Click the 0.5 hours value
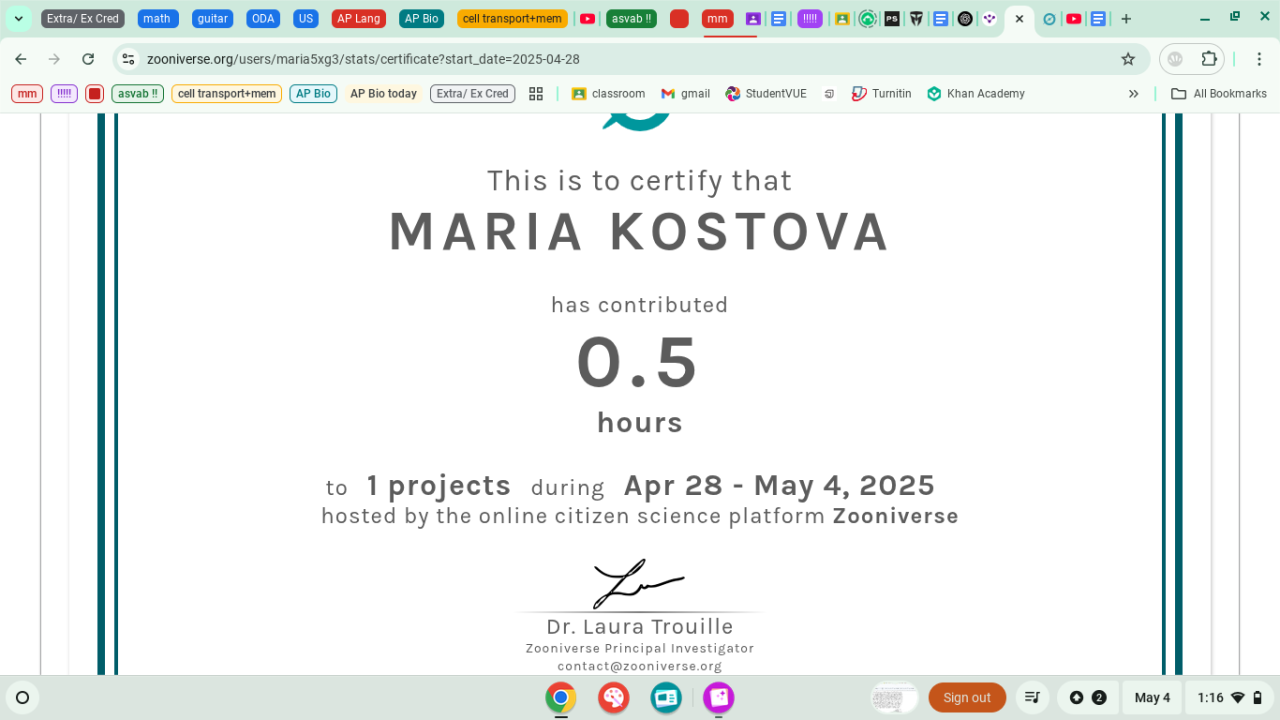The height and width of the screenshot is (720, 1280). coord(638,363)
